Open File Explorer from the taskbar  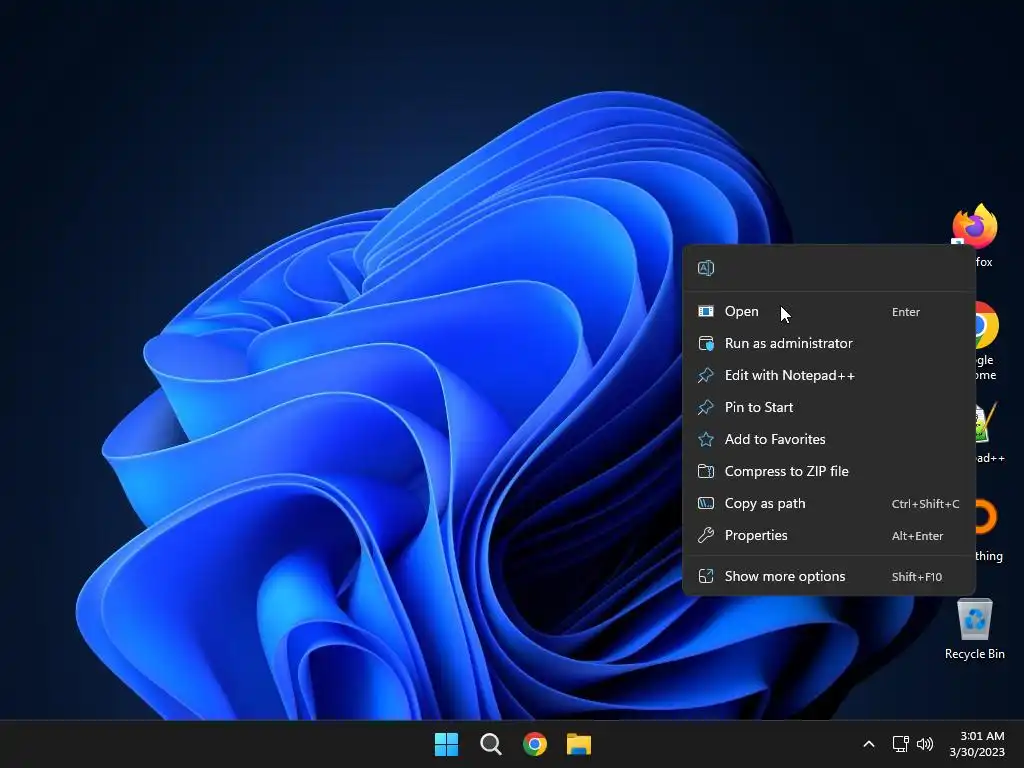tap(579, 744)
